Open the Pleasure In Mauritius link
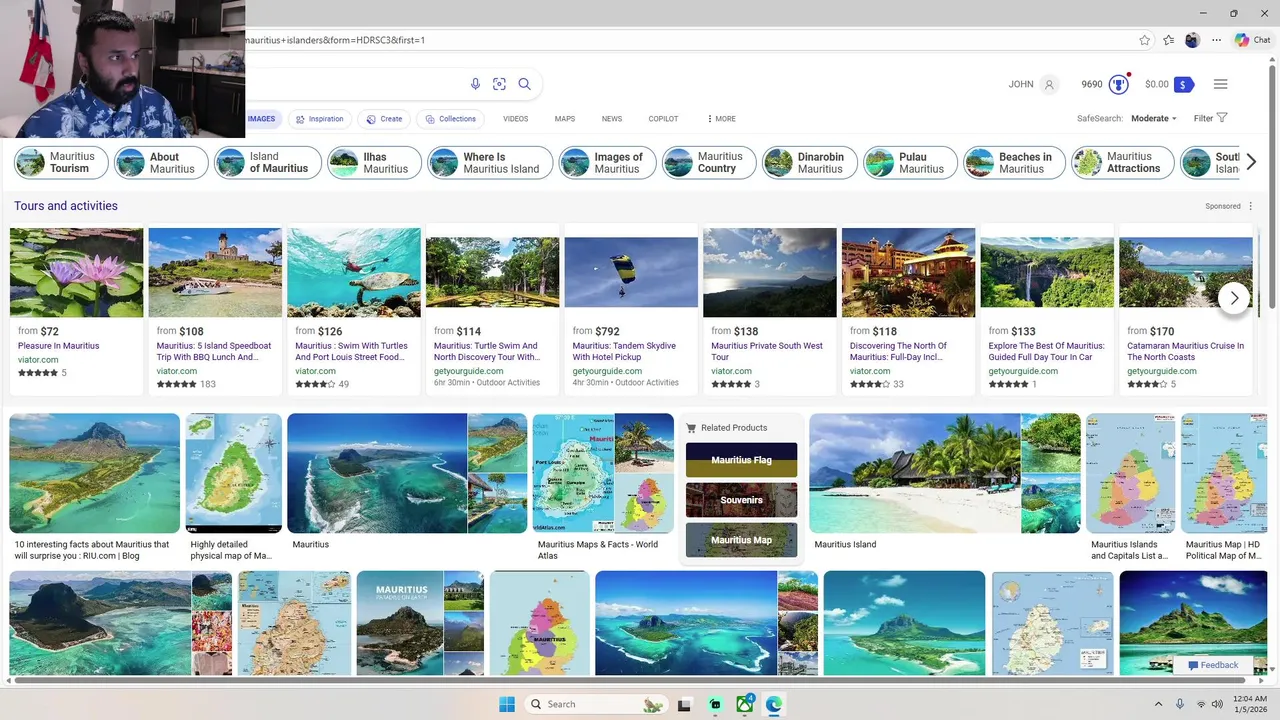The image size is (1280, 720). click(x=59, y=346)
